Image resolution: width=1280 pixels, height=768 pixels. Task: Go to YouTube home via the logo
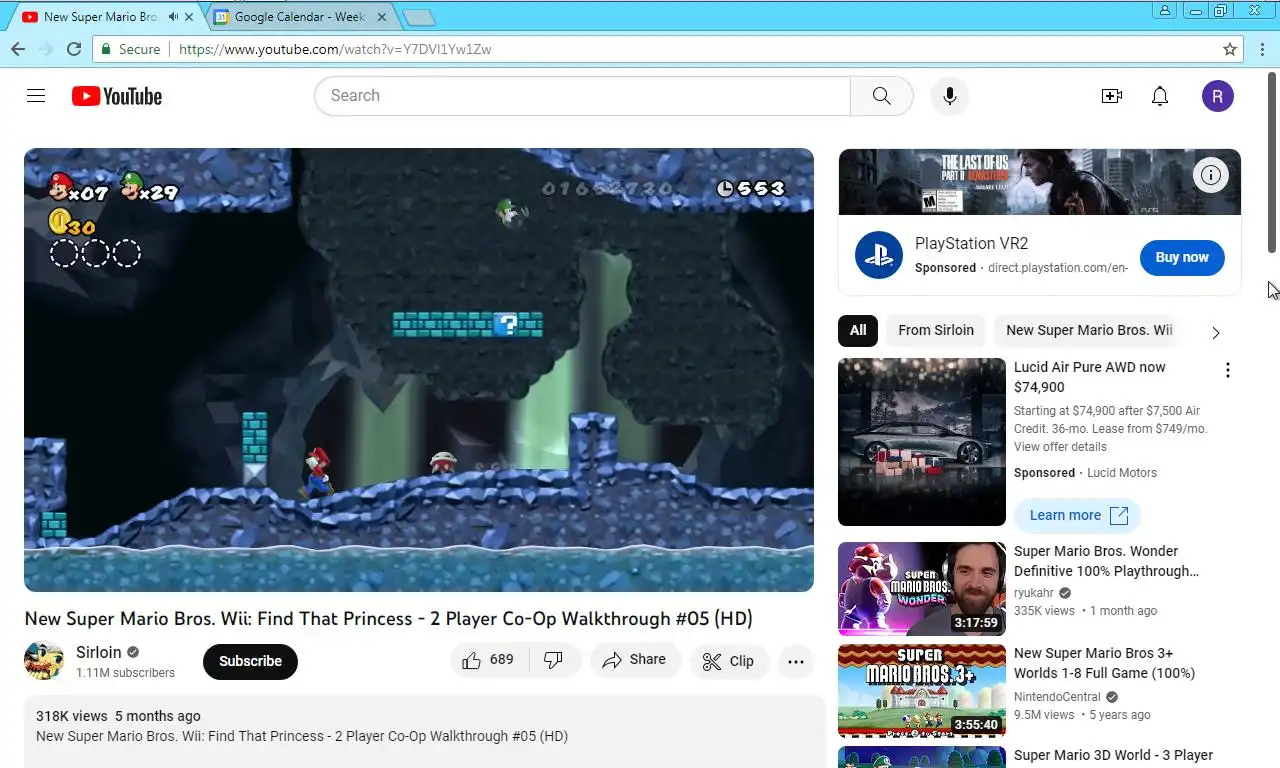click(x=117, y=96)
